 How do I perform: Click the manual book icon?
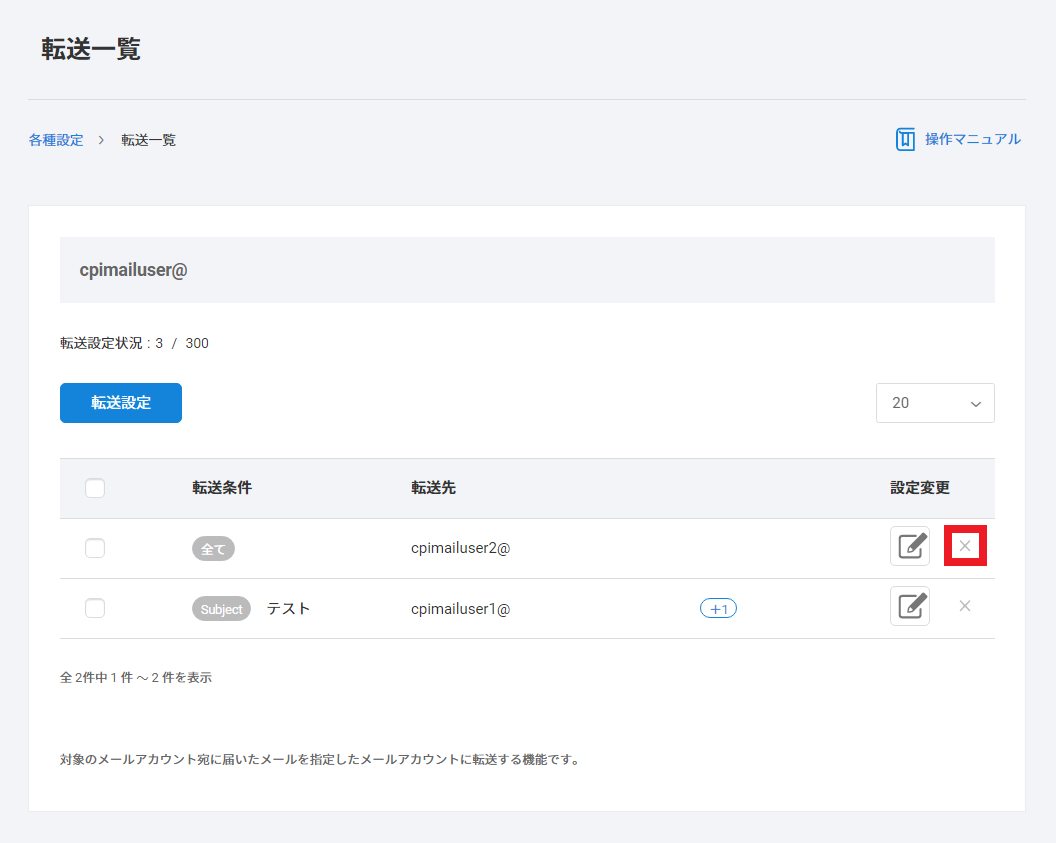pyautogui.click(x=905, y=139)
